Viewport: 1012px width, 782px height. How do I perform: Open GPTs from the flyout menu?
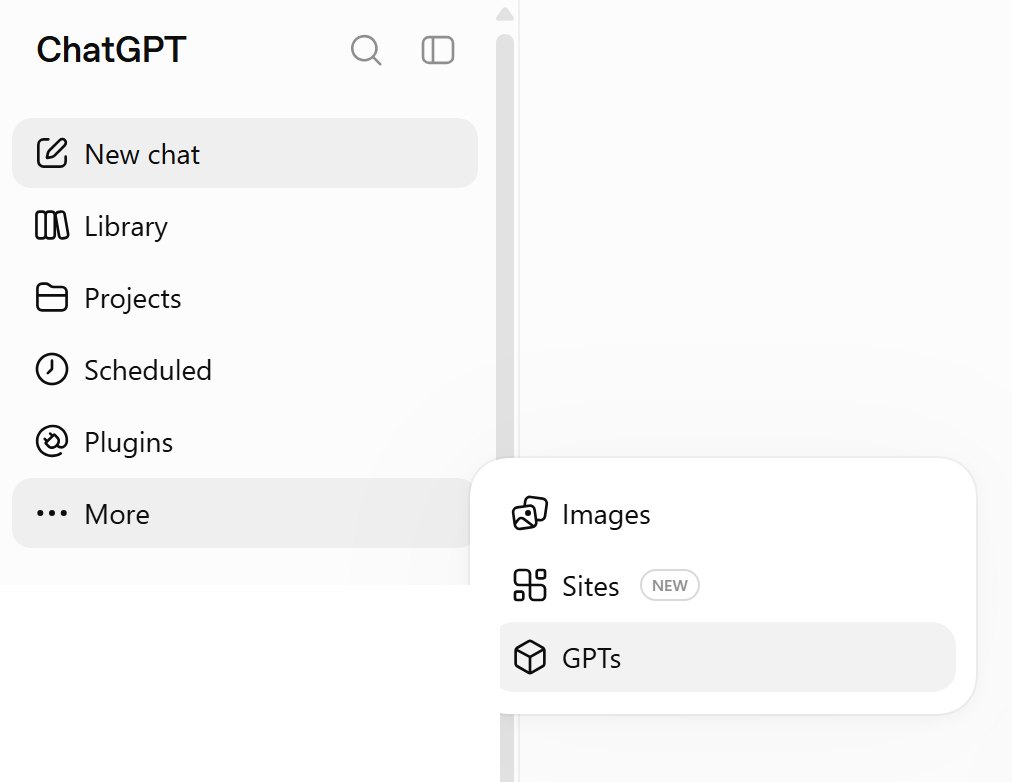coord(727,657)
